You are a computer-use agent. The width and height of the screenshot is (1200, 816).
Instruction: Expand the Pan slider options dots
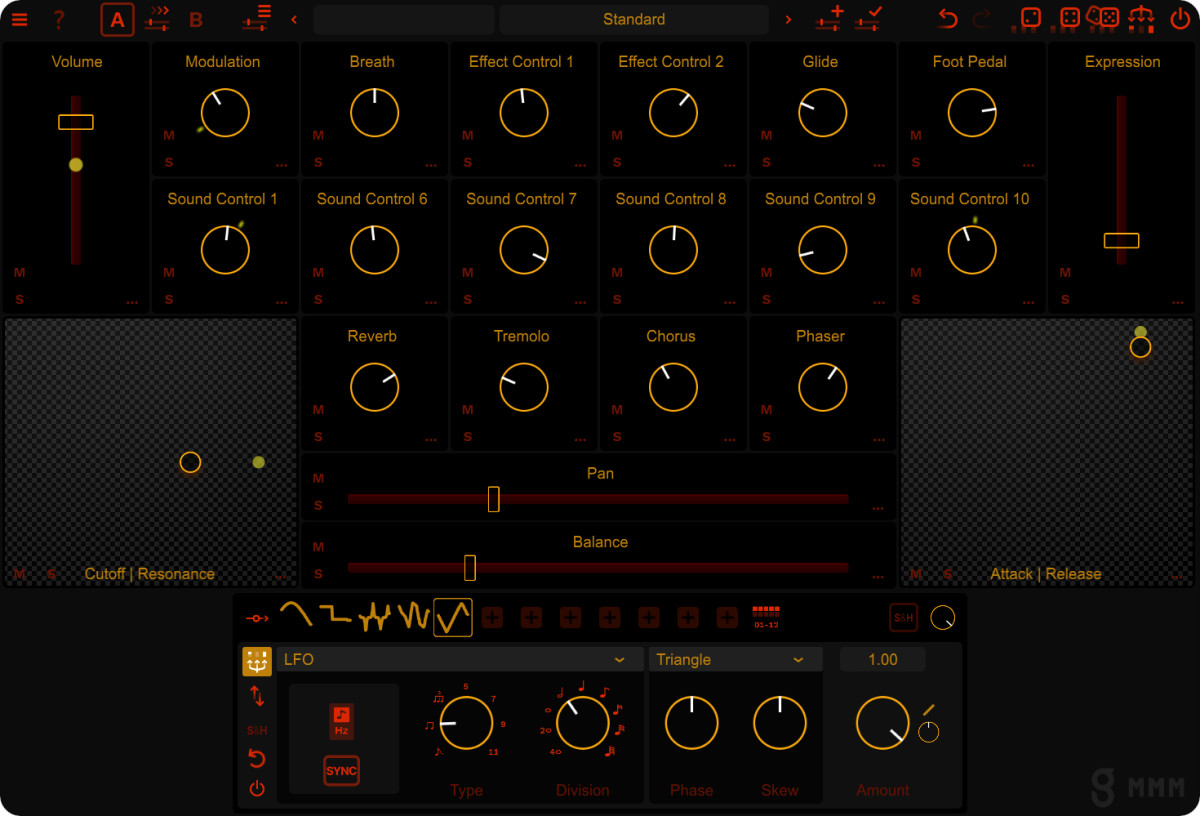click(878, 508)
